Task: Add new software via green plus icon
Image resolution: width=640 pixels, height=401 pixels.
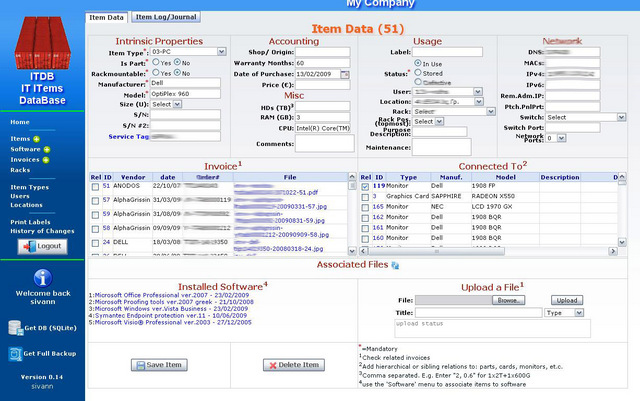Action: coord(47,149)
